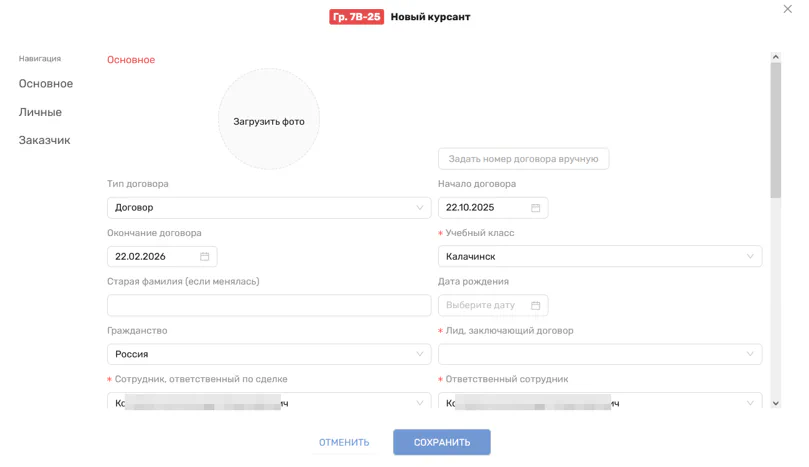Click the Загрузить фото upload circle
The width and height of the screenshot is (809, 467).
pos(269,121)
